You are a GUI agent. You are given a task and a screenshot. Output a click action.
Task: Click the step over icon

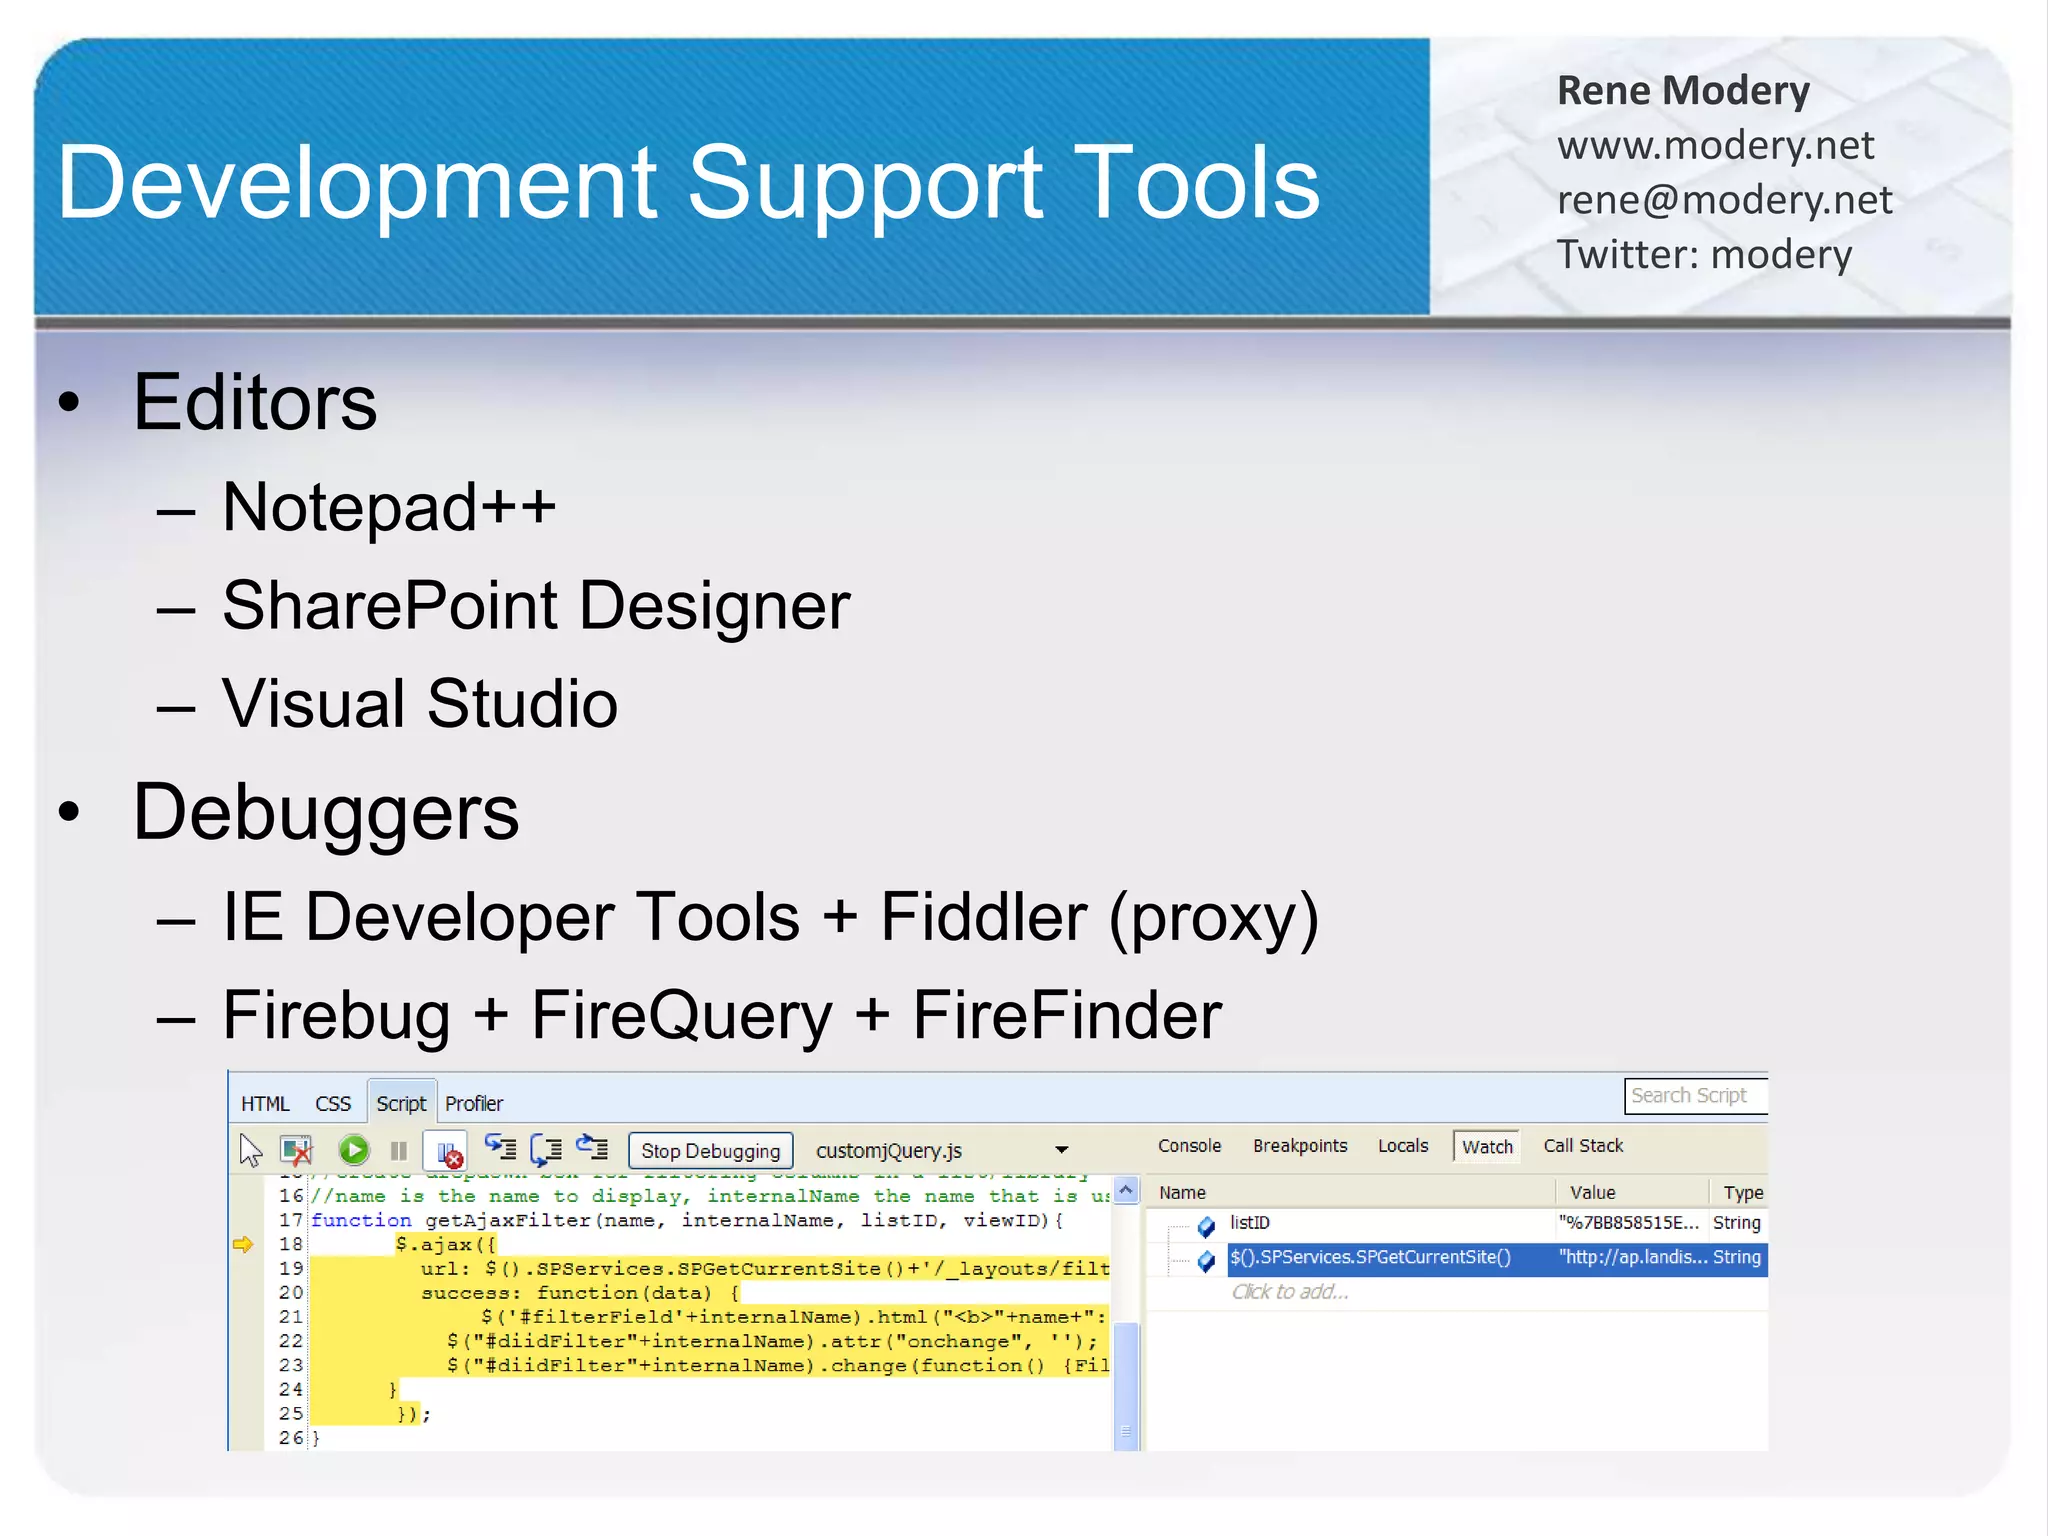pyautogui.click(x=546, y=1150)
